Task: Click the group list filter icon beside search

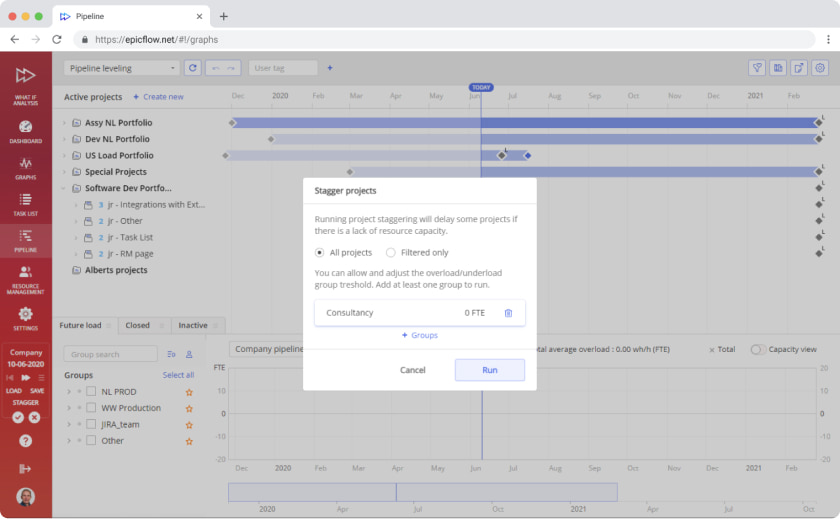Action: coord(171,354)
